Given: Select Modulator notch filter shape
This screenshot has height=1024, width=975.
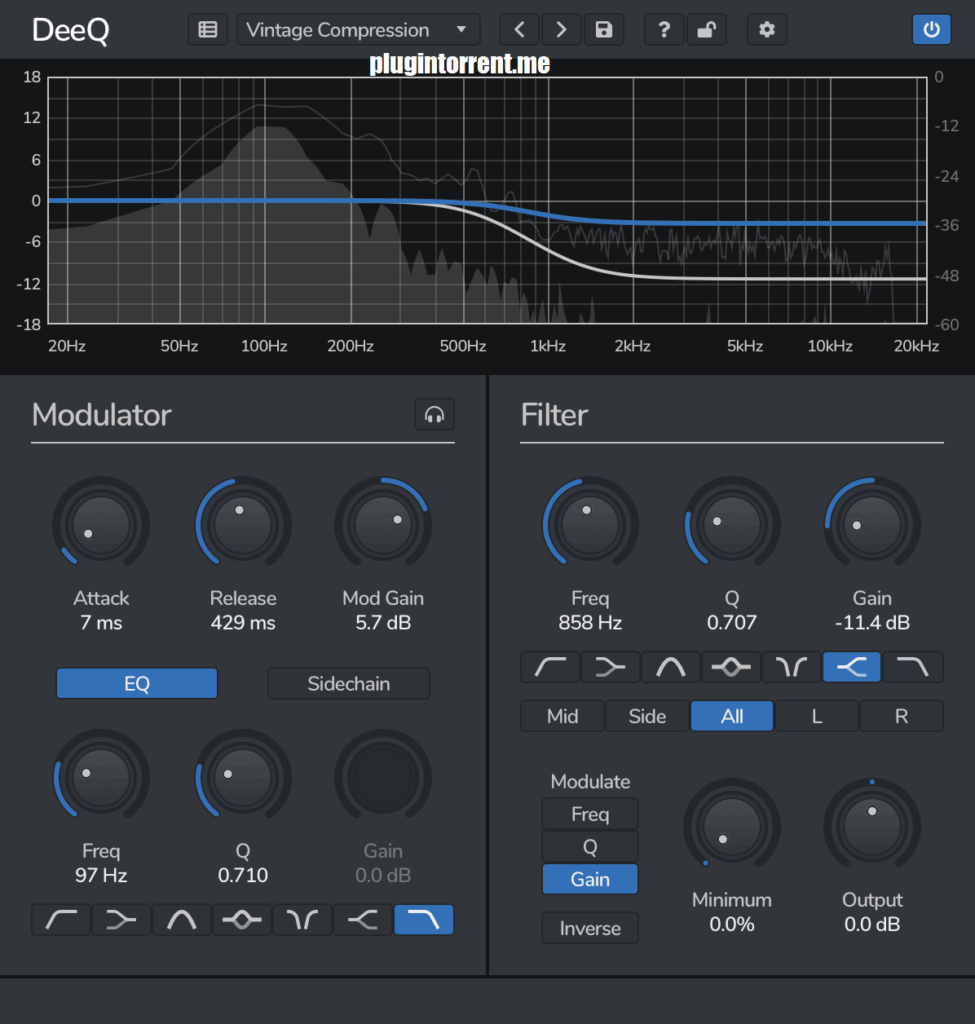Looking at the screenshot, I should click(302, 920).
